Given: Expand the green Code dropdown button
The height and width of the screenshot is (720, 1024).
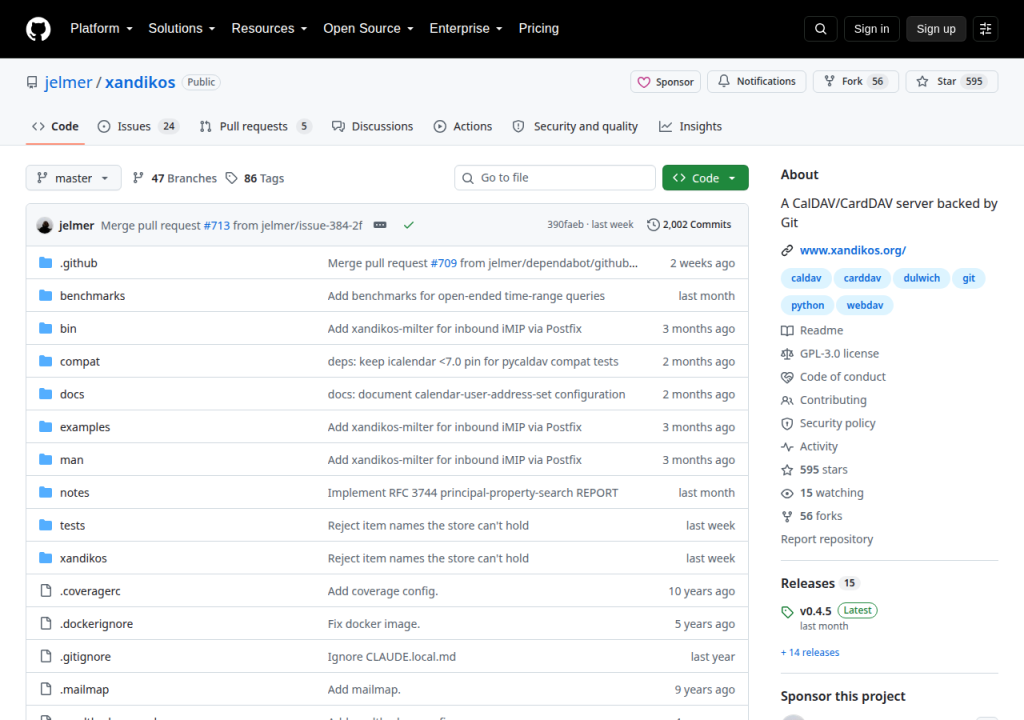Looking at the screenshot, I should pyautogui.click(x=705, y=178).
